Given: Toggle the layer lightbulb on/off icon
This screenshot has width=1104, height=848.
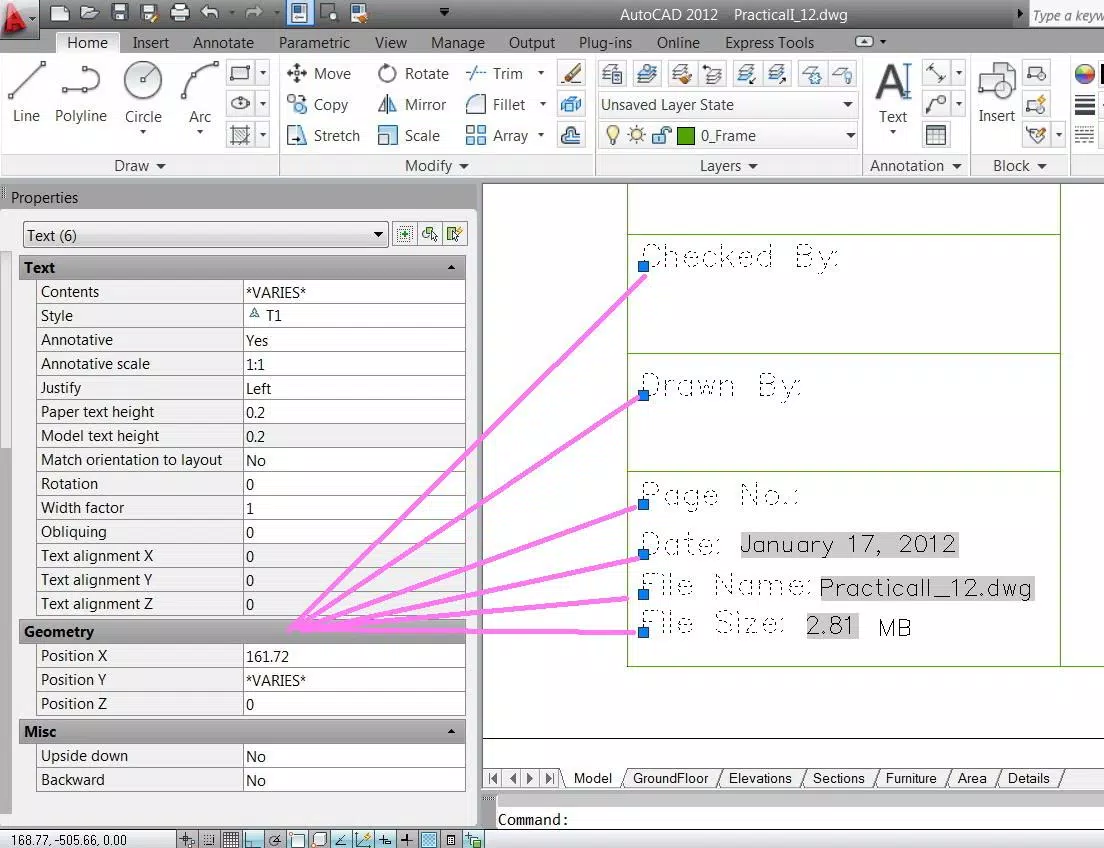Looking at the screenshot, I should (x=613, y=135).
